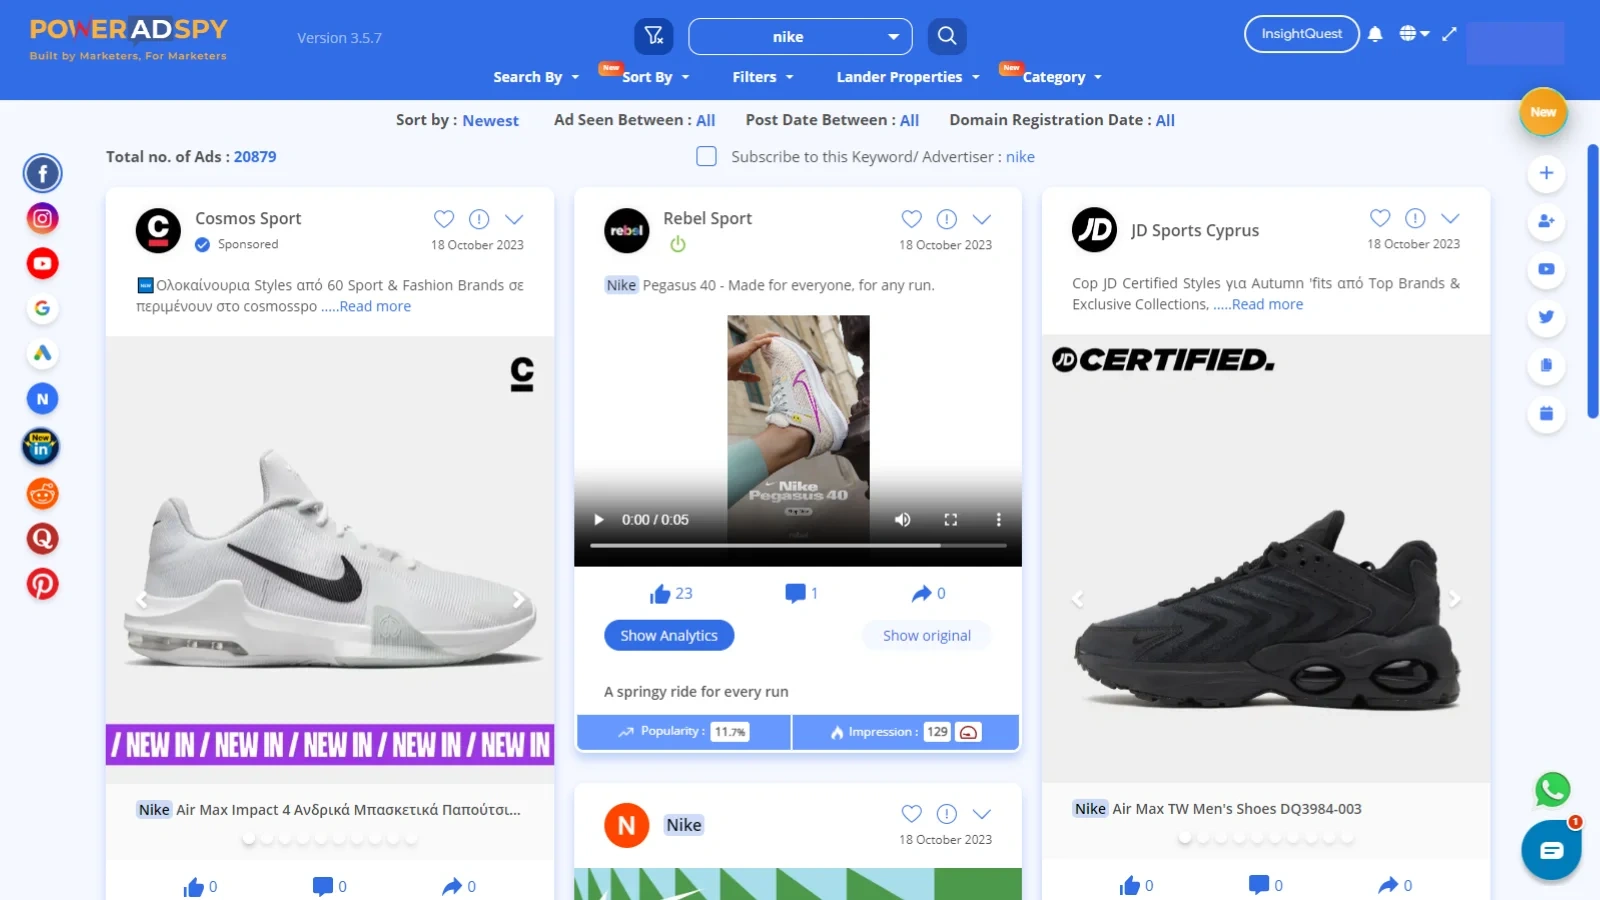Screen dimensions: 1600x900
Task: Select the Instagram platform icon
Action: click(x=42, y=217)
